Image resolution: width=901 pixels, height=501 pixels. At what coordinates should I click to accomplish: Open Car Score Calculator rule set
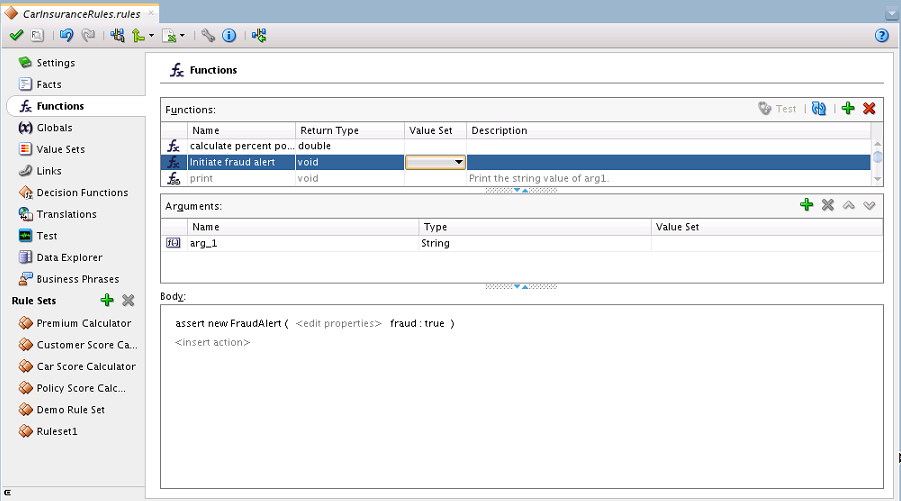click(x=86, y=367)
